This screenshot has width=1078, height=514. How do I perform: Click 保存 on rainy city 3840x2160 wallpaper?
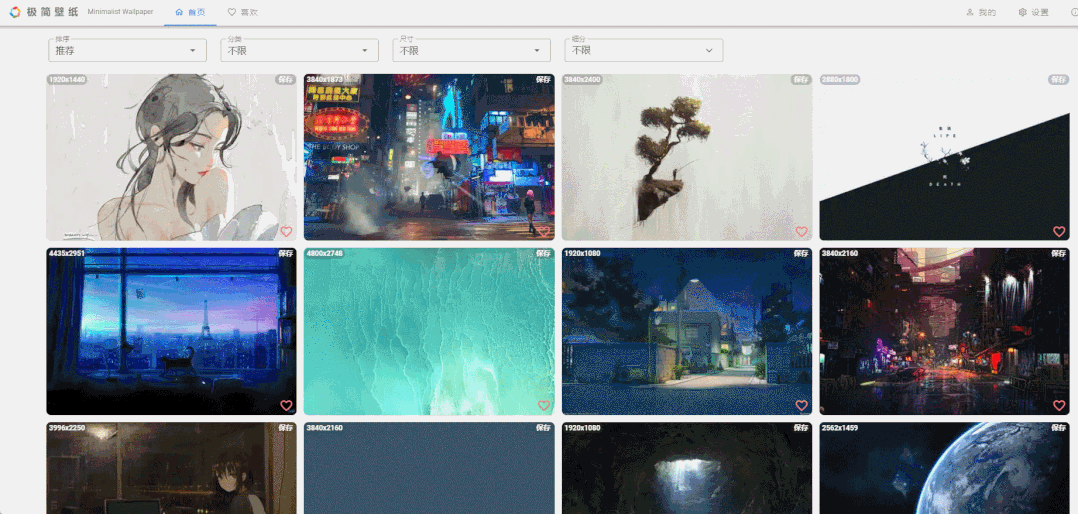1058,254
